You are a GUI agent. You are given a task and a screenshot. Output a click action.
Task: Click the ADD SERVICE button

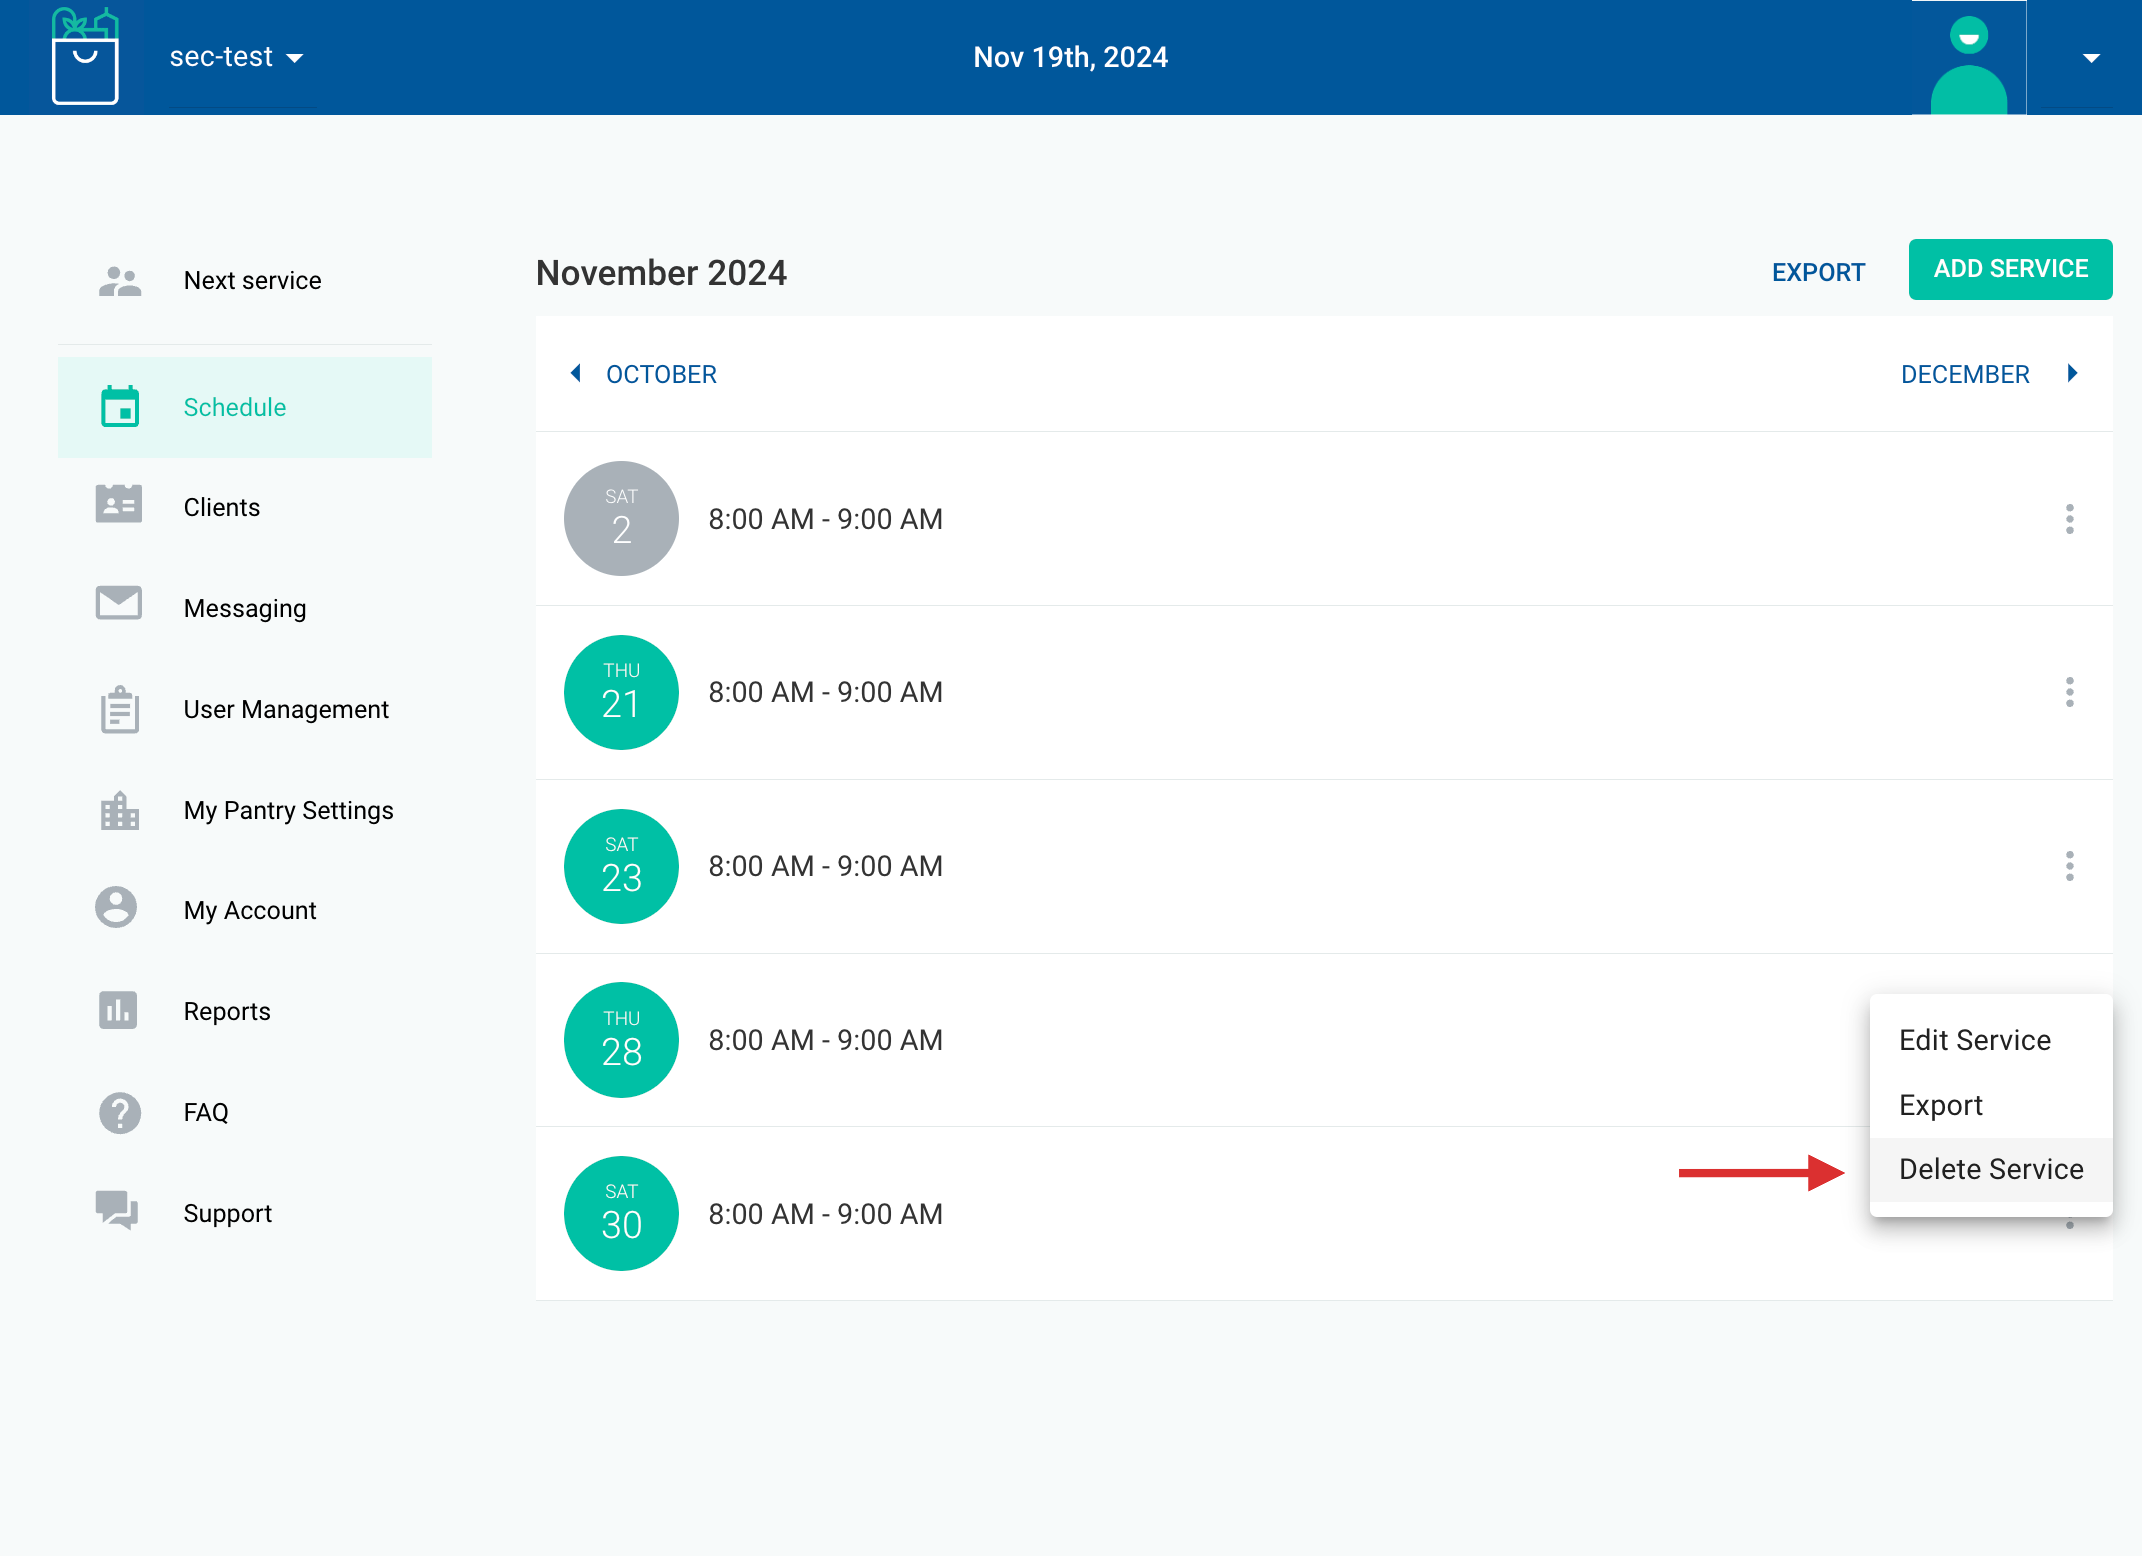click(2010, 269)
